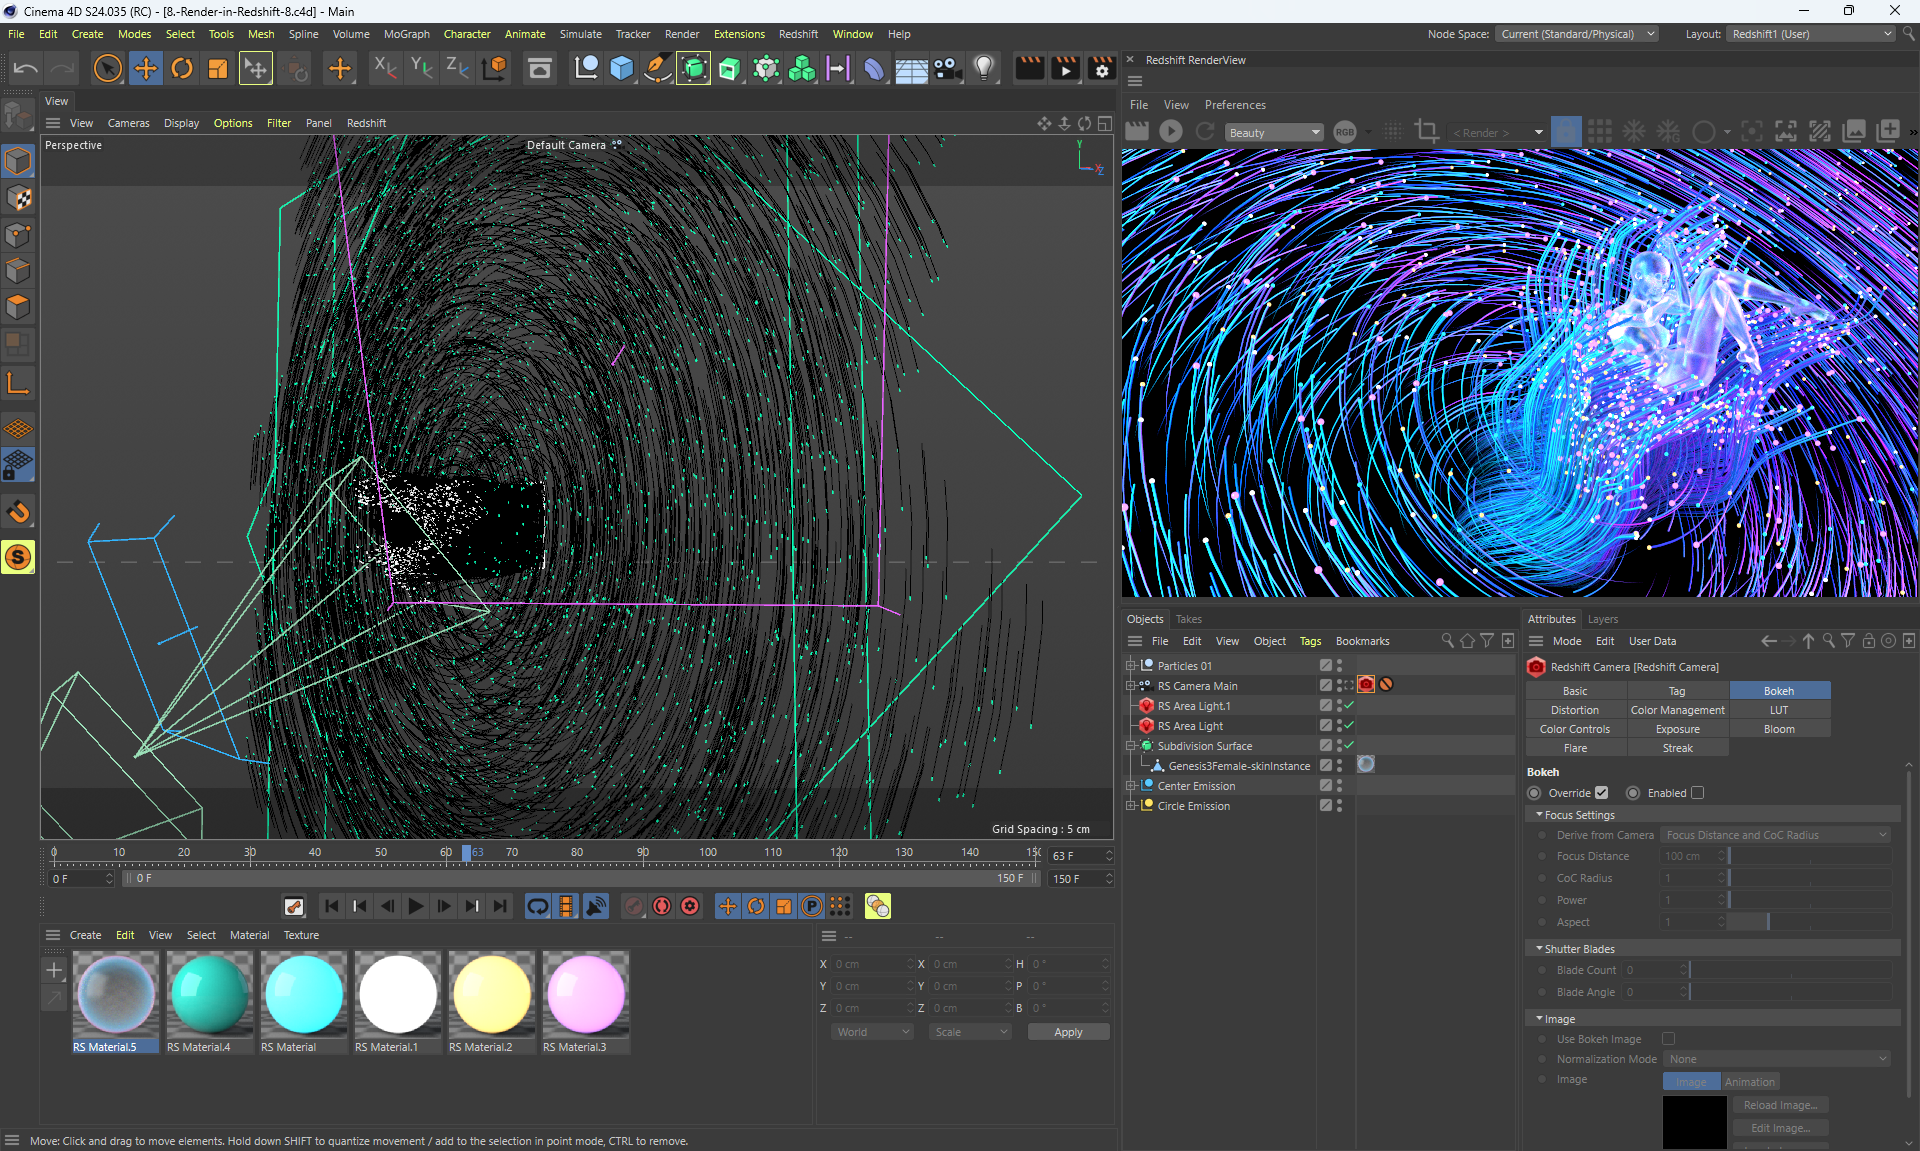1920x1151 pixels.
Task: Click the Scale tool icon
Action: (x=218, y=69)
